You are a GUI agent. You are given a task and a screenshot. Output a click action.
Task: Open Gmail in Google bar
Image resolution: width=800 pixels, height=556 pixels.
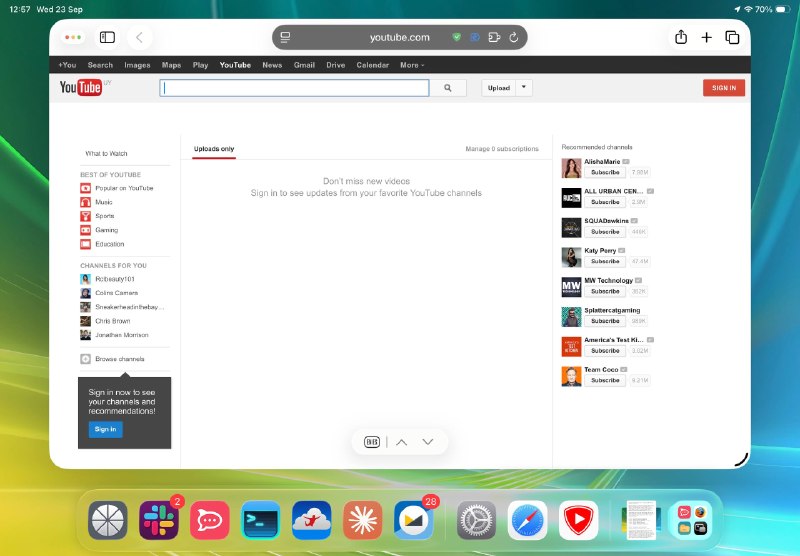304,65
